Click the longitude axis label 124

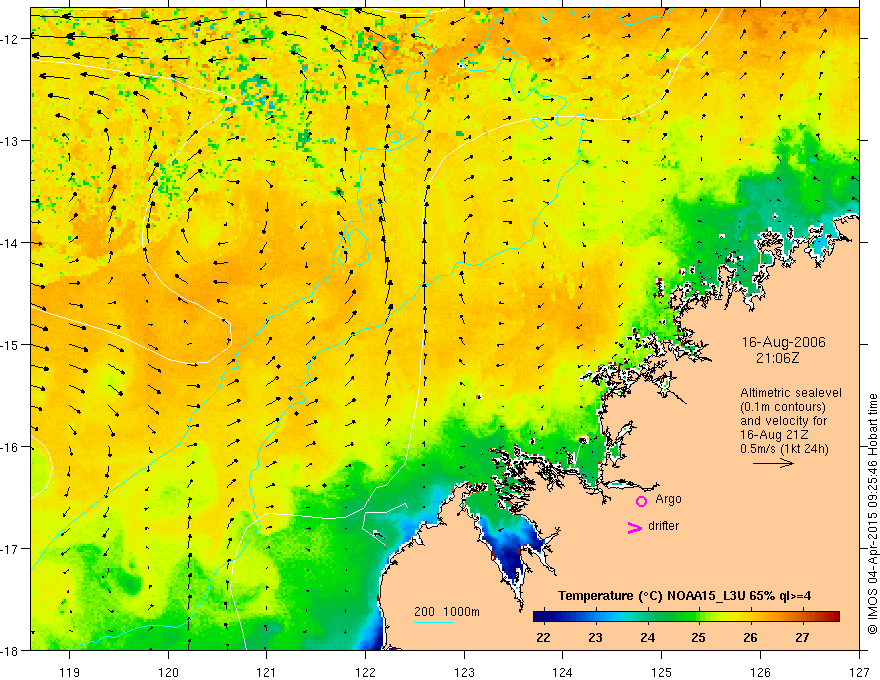click(x=563, y=673)
